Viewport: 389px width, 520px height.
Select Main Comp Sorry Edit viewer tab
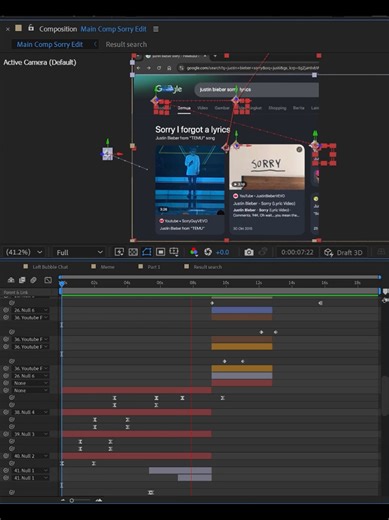click(50, 44)
